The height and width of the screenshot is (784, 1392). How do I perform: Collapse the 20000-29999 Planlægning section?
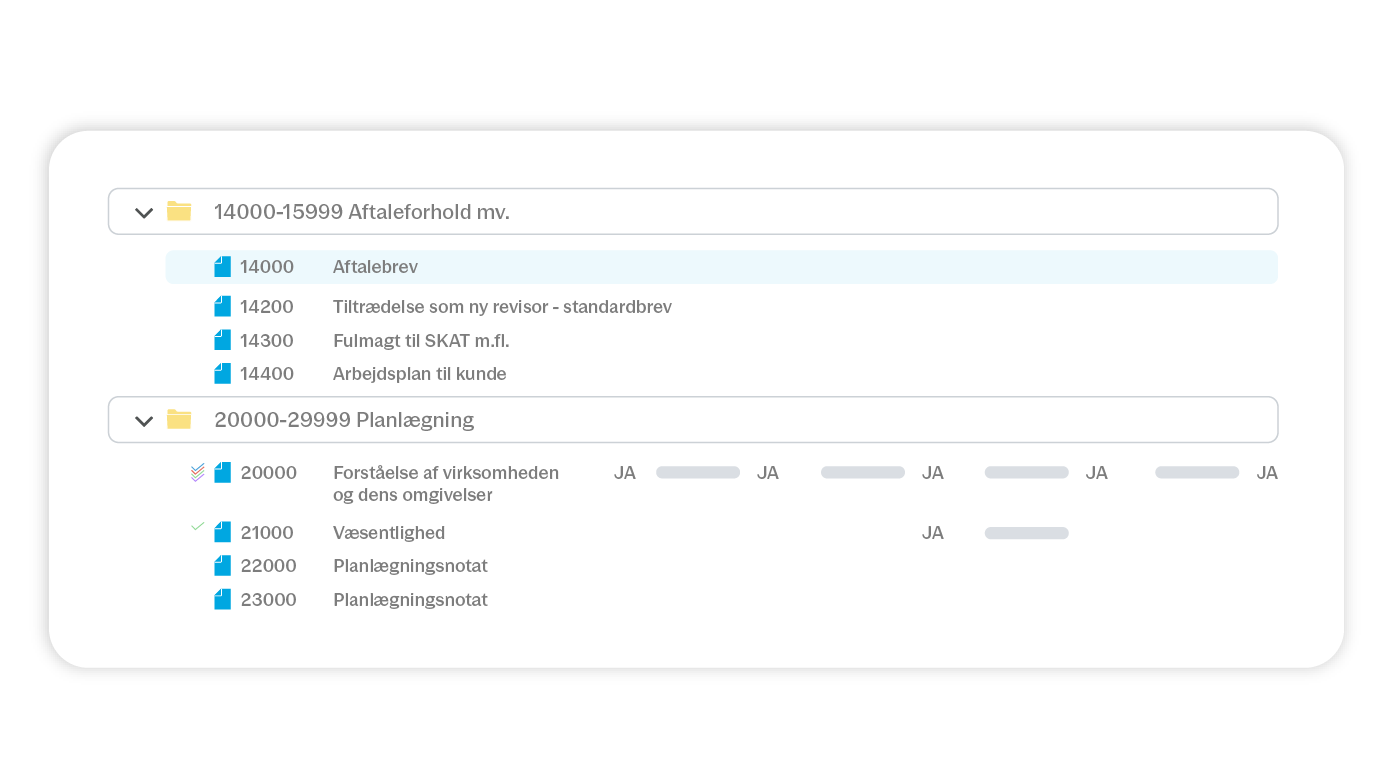[144, 421]
